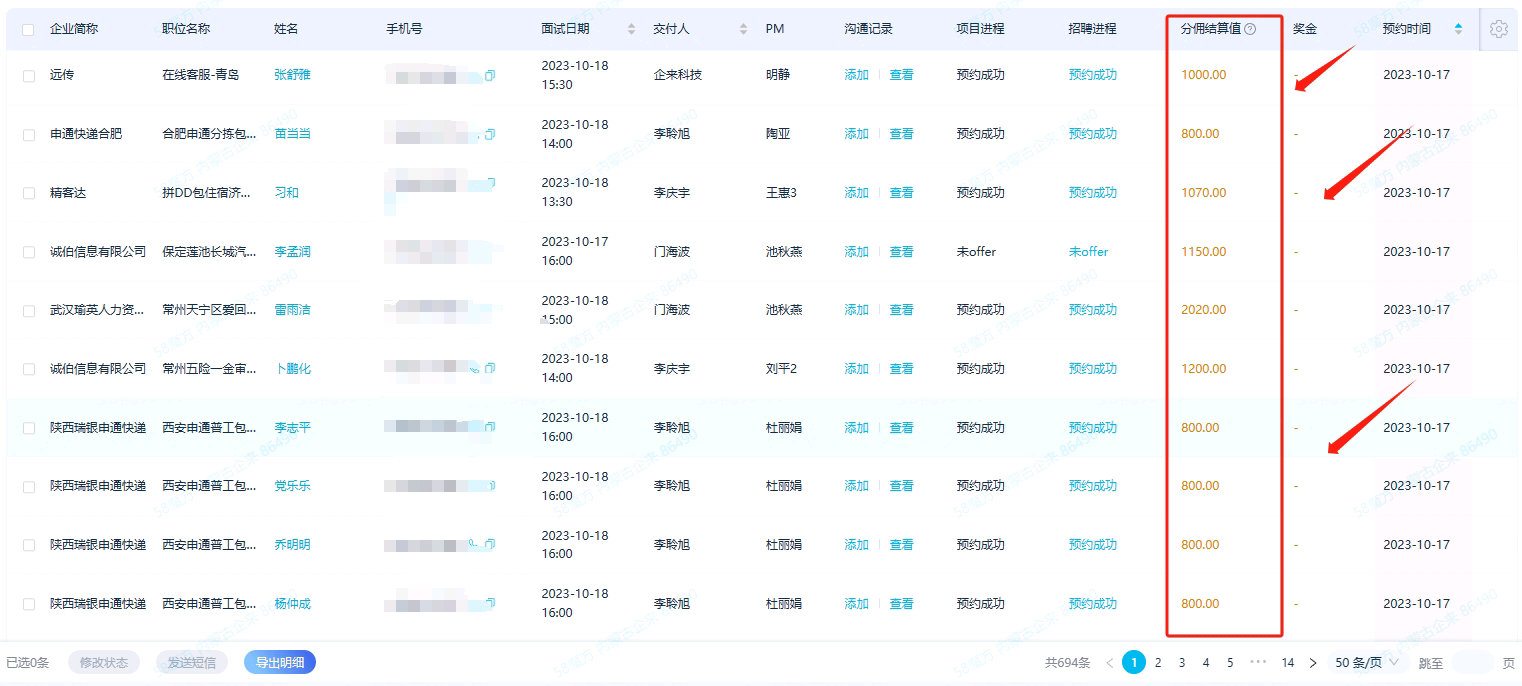Sort the table by 面试日期
Image resolution: width=1522 pixels, height=686 pixels.
[631, 29]
